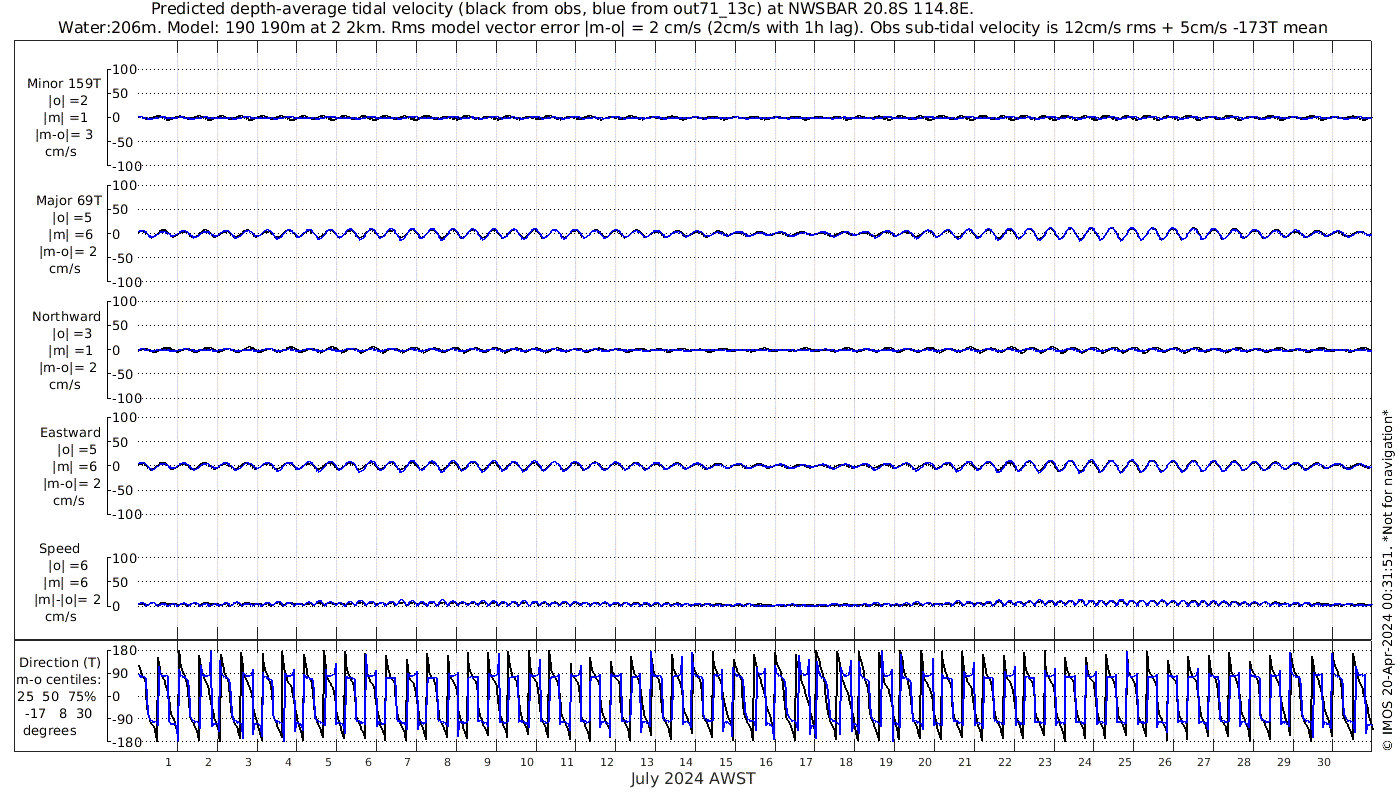The height and width of the screenshot is (800, 1400).
Task: Click '|m-o|= 3' value under Minor 159T
Action: (65, 135)
